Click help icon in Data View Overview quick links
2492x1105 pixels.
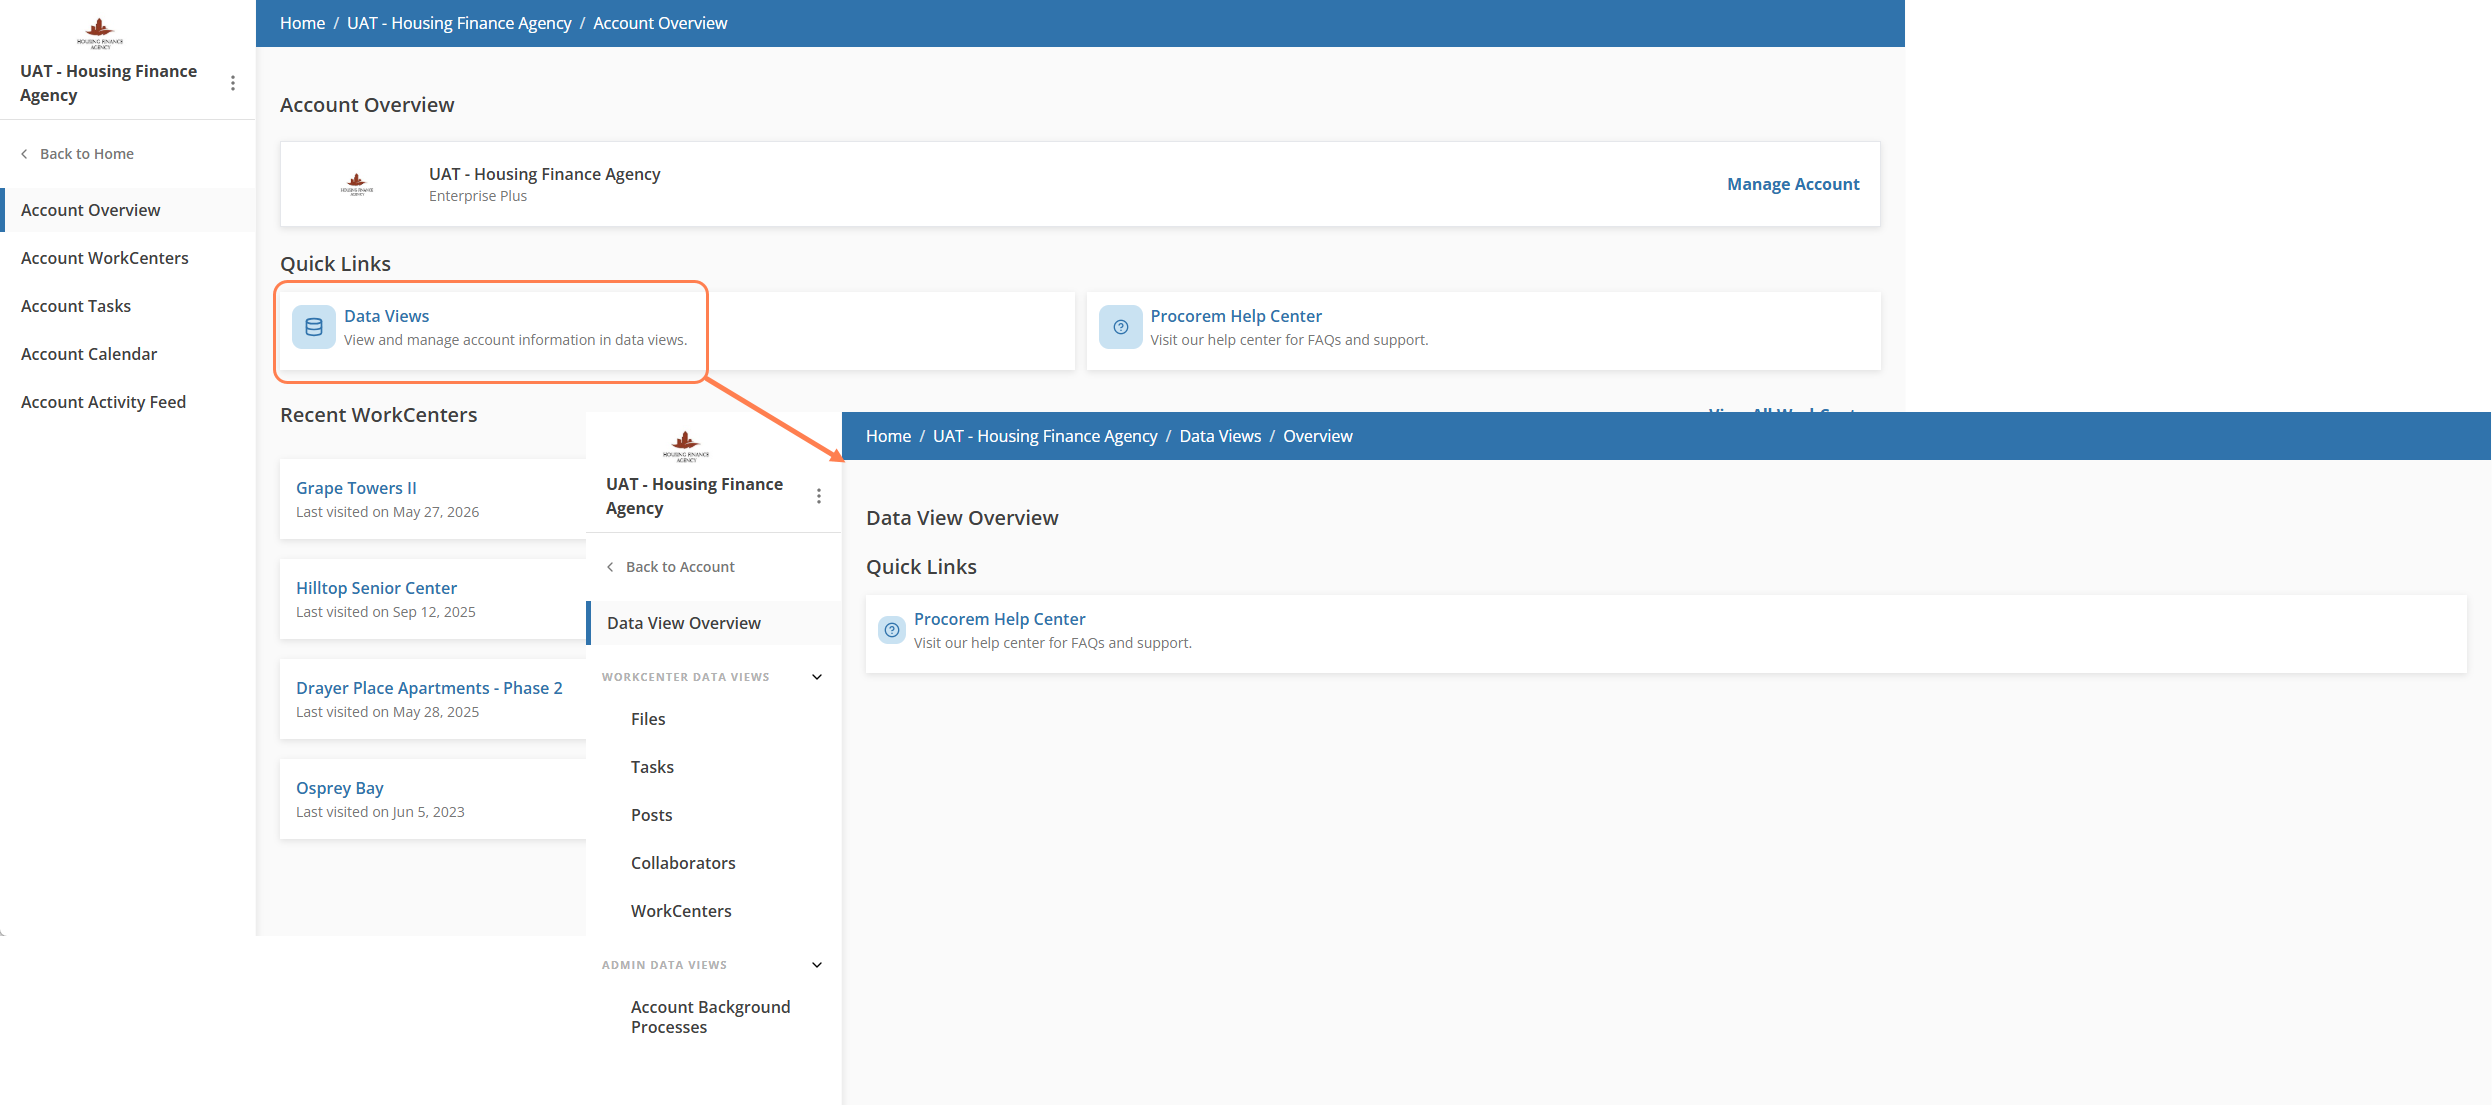(892, 630)
